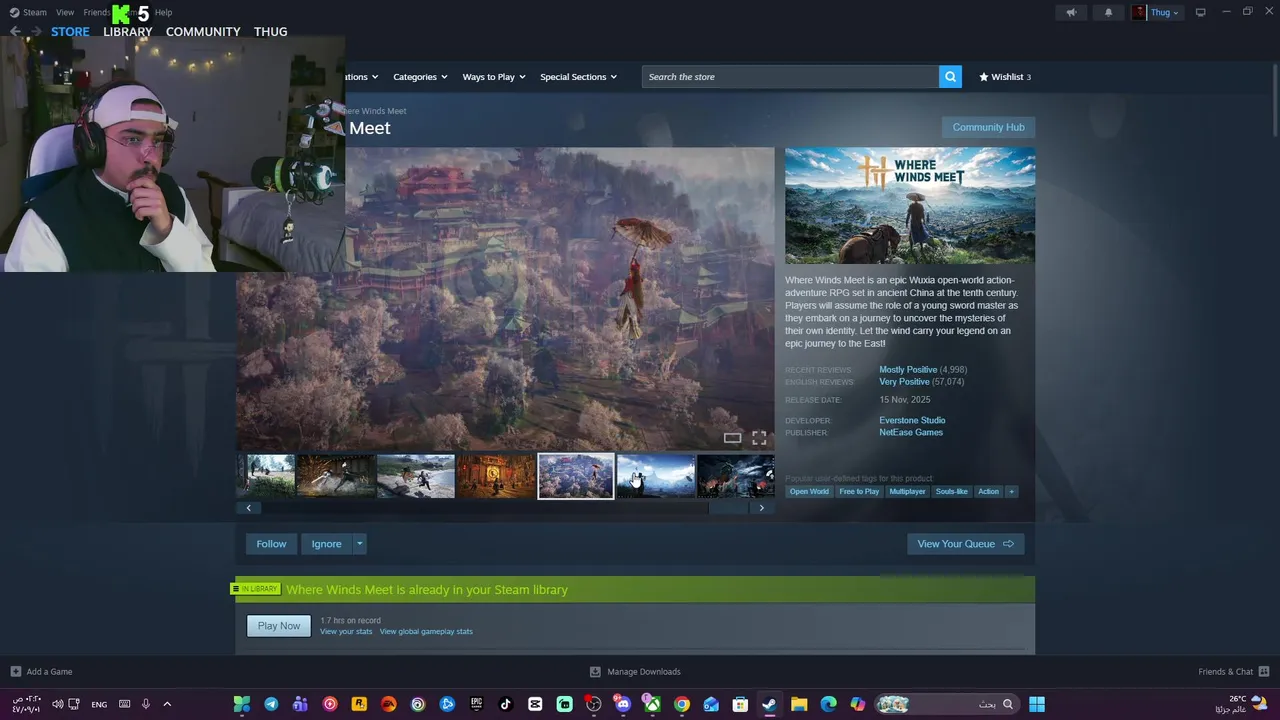The image size is (1280, 720).
Task: Select the Souls-like tag
Action: [x=951, y=491]
